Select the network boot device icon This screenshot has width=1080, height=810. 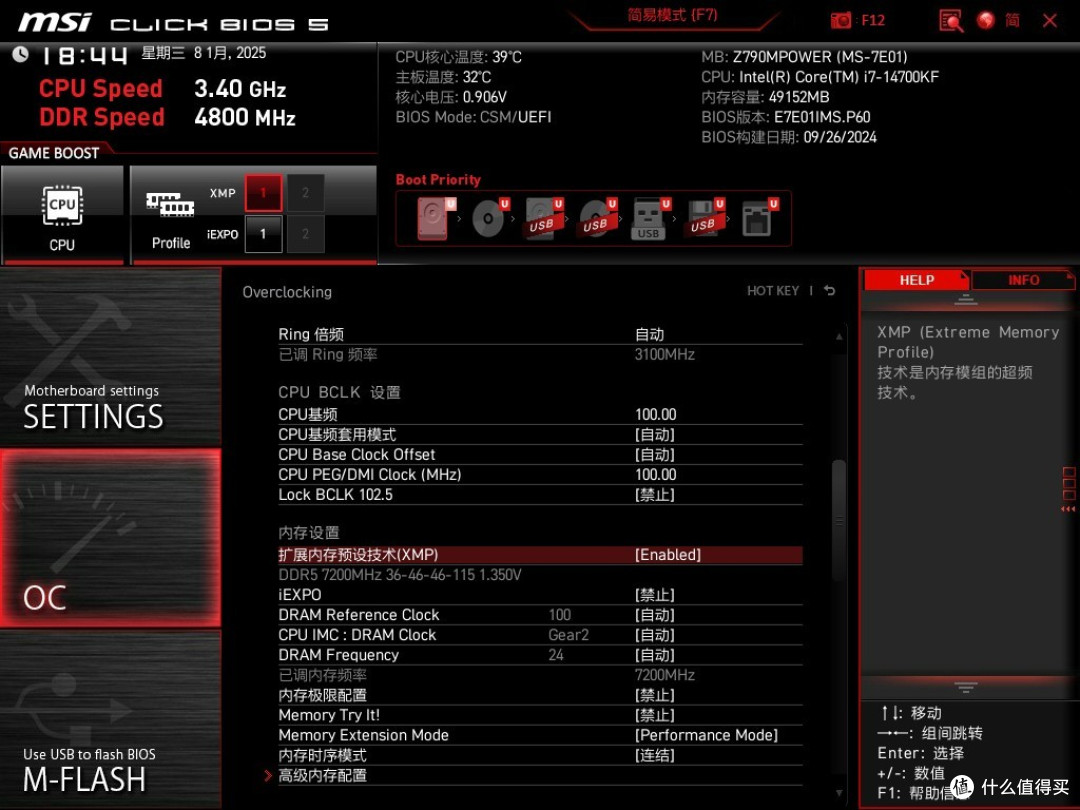(760, 218)
